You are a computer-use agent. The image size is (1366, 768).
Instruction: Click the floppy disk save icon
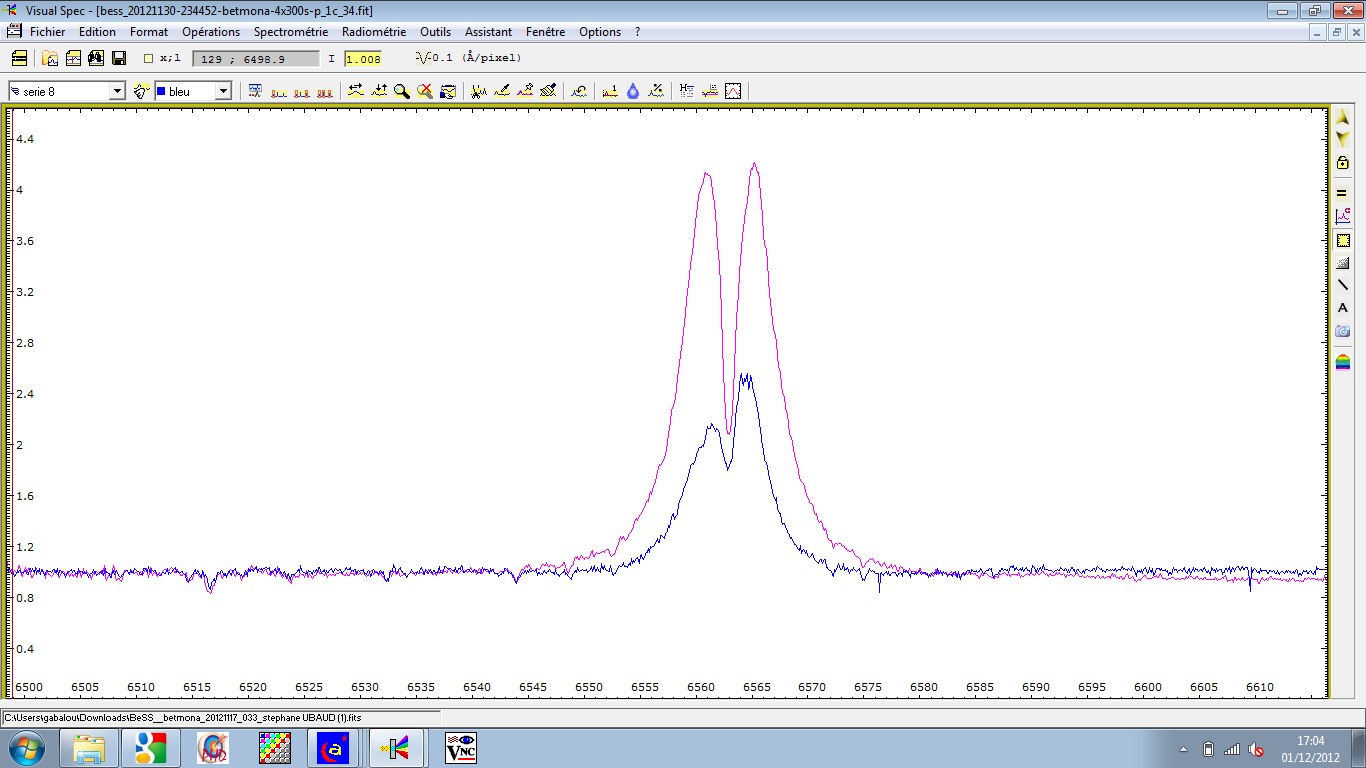[119, 58]
